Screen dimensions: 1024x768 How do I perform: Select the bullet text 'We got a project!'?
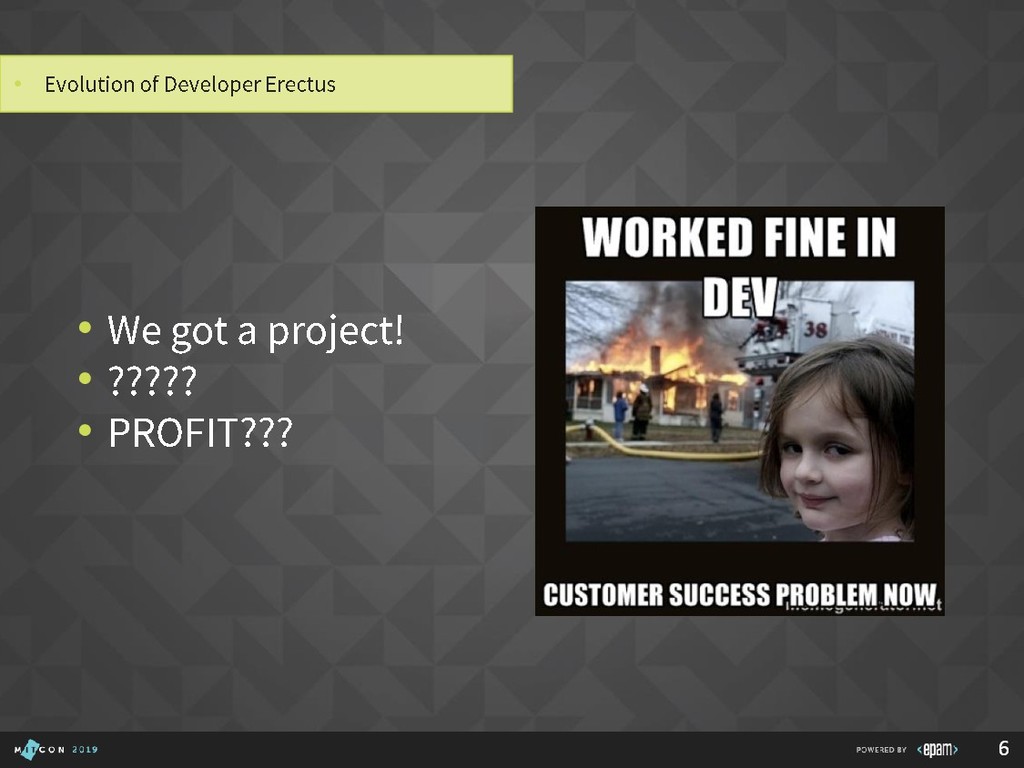(x=255, y=330)
